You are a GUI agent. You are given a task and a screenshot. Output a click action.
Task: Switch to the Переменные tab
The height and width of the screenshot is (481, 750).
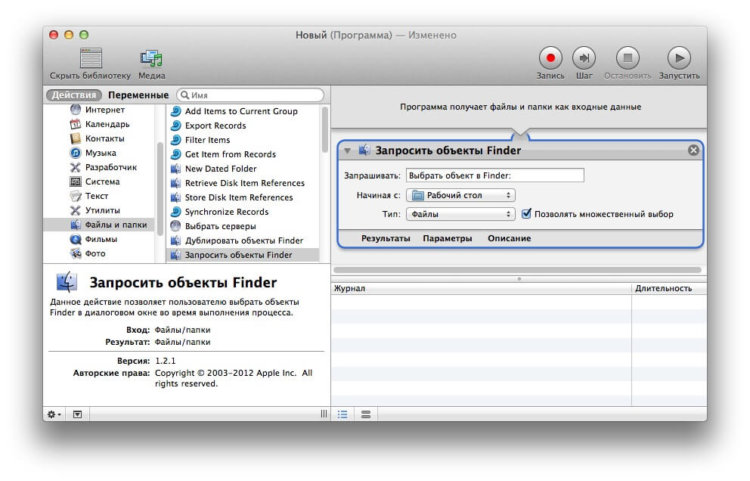(138, 95)
